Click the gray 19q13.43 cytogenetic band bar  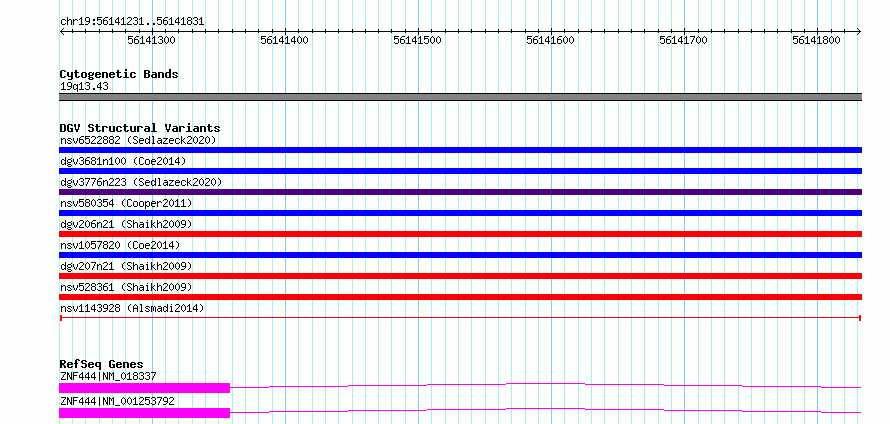pyautogui.click(x=460, y=97)
